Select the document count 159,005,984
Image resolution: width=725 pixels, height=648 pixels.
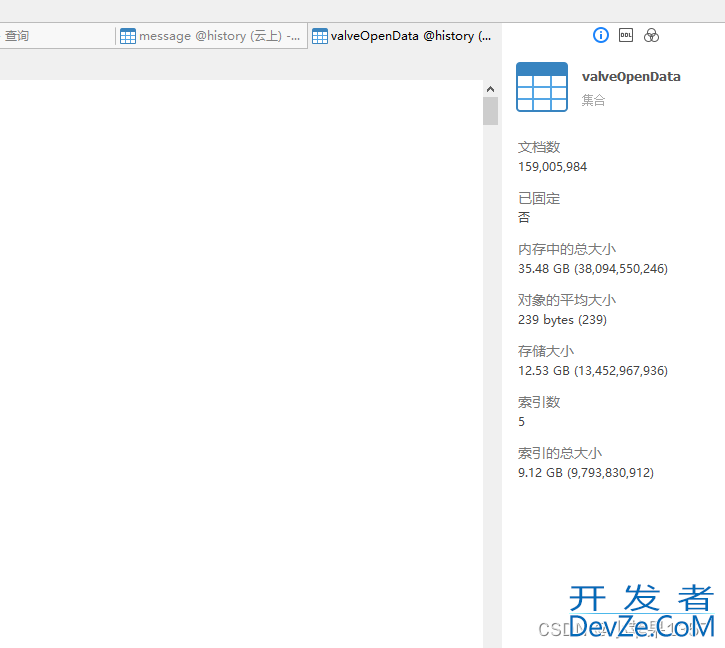(553, 167)
